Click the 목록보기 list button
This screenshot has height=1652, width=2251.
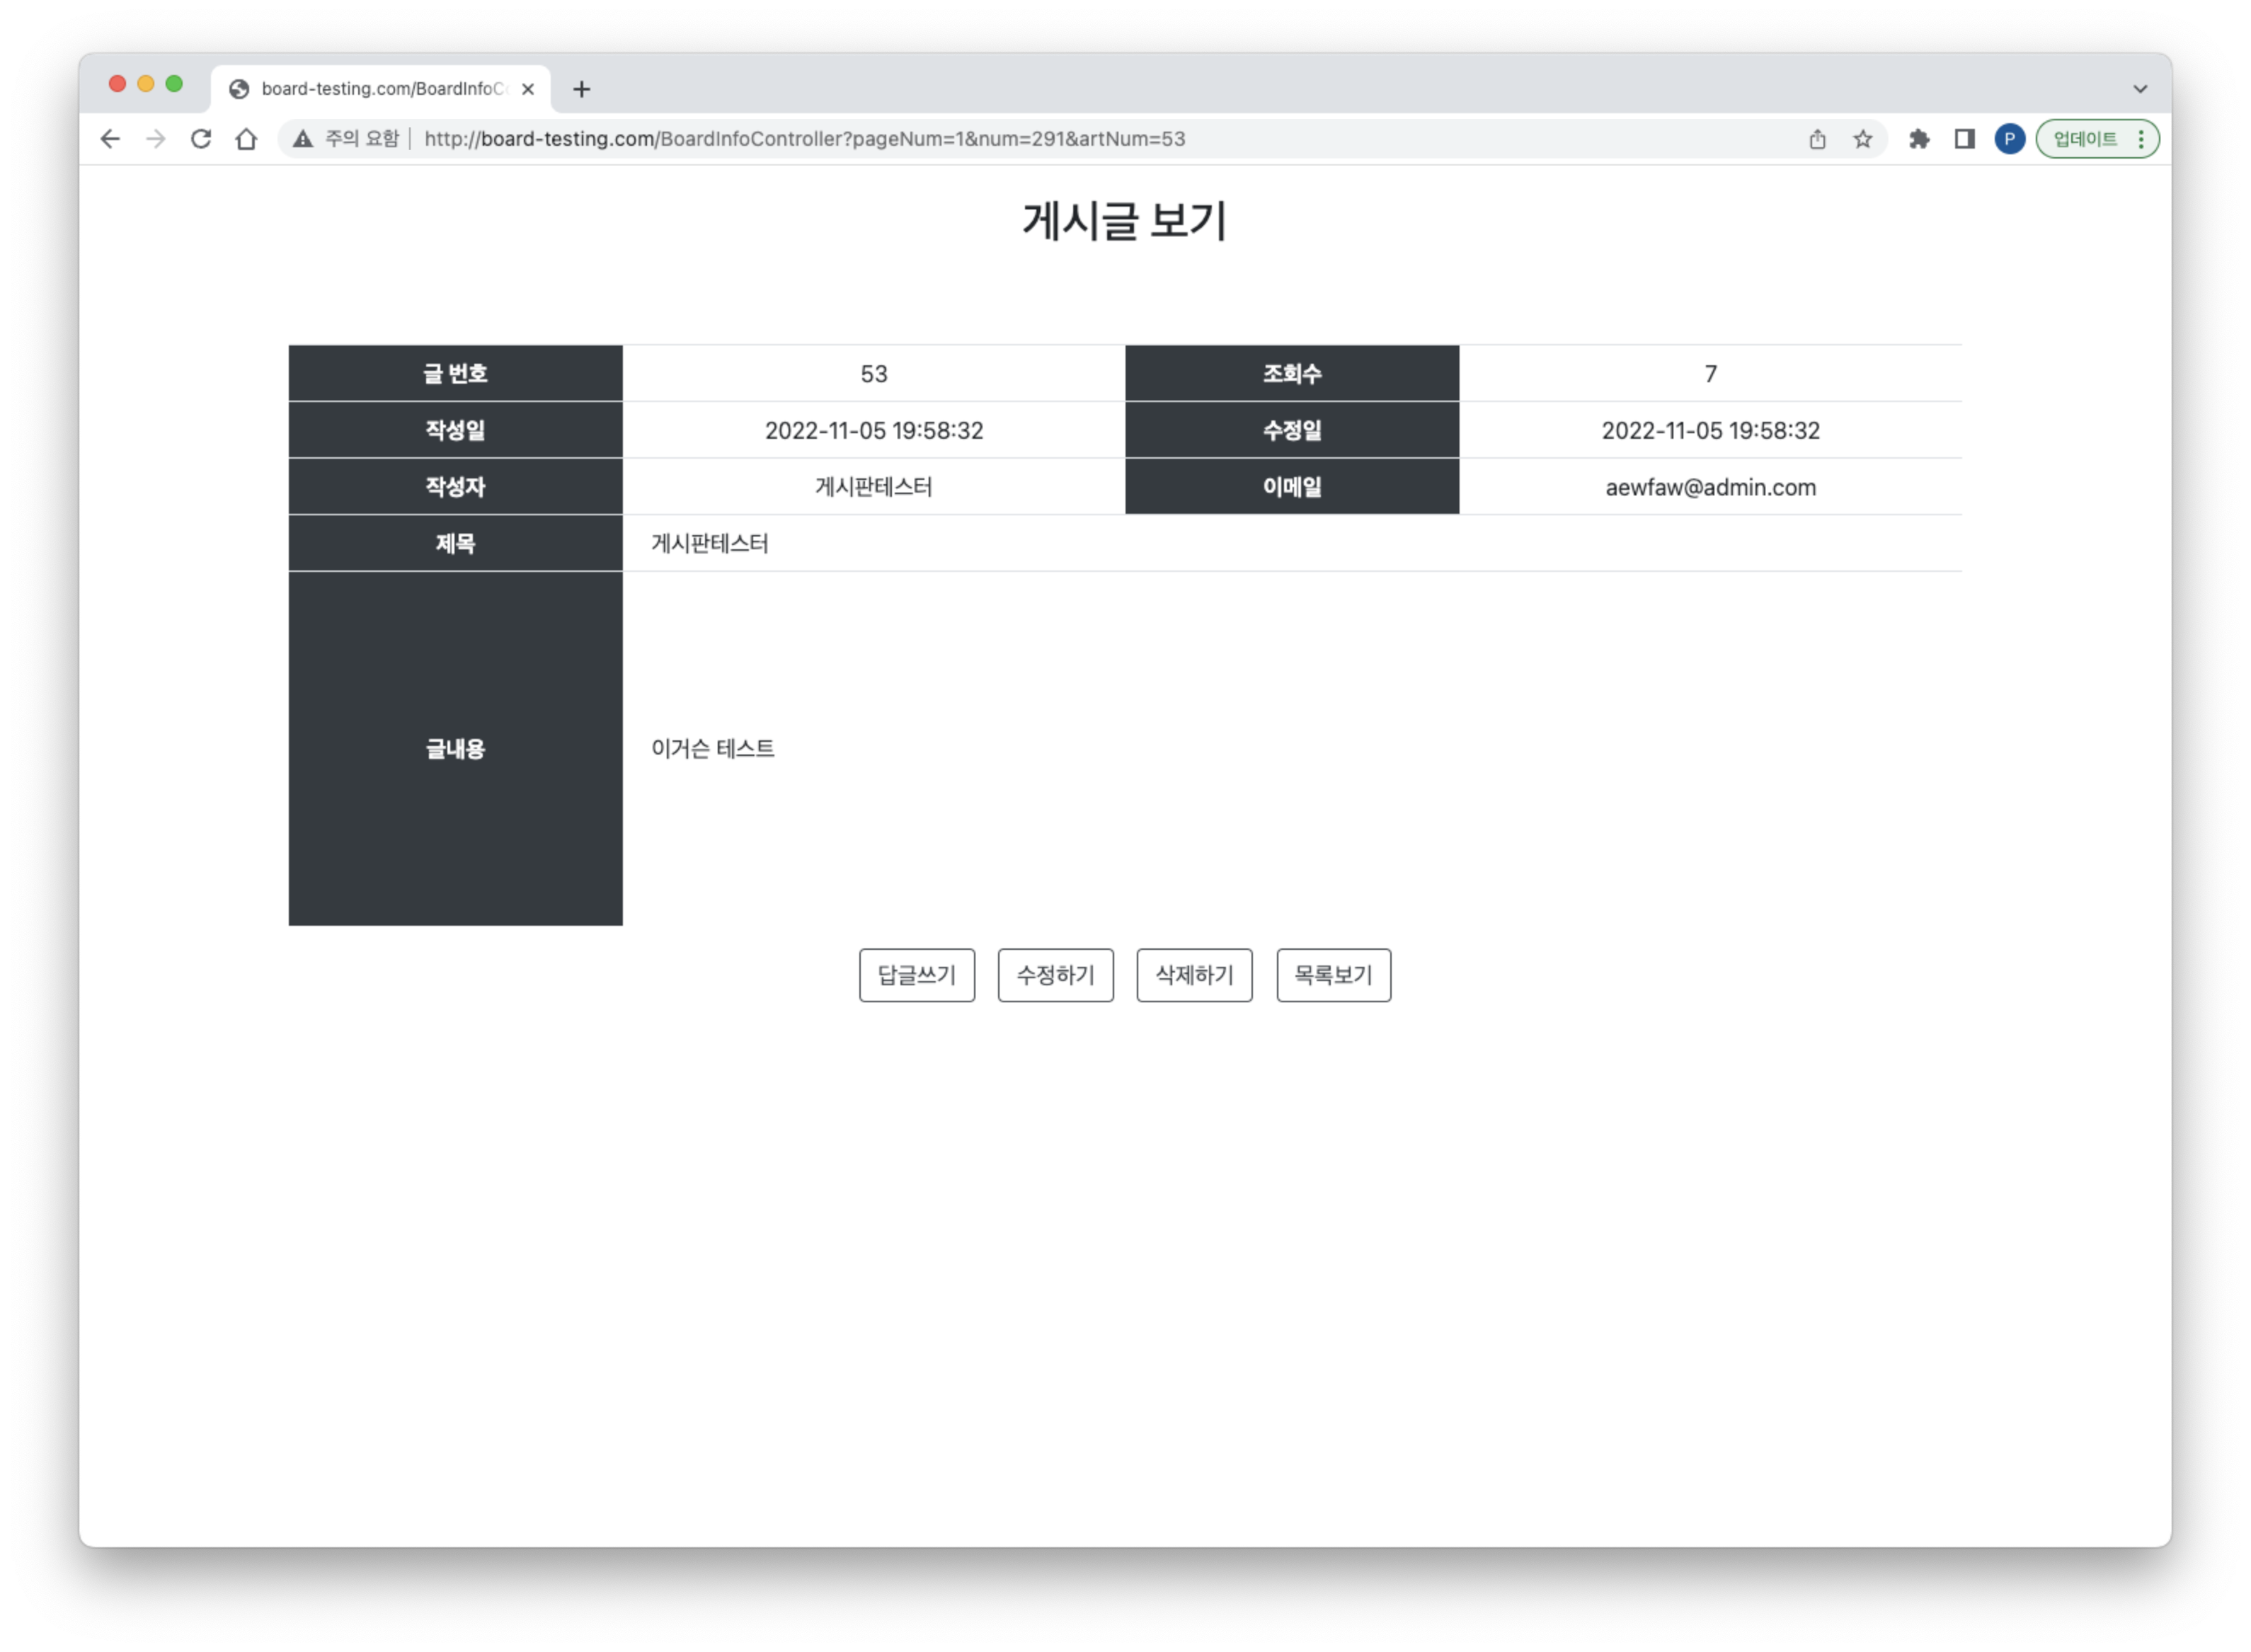pyautogui.click(x=1333, y=975)
